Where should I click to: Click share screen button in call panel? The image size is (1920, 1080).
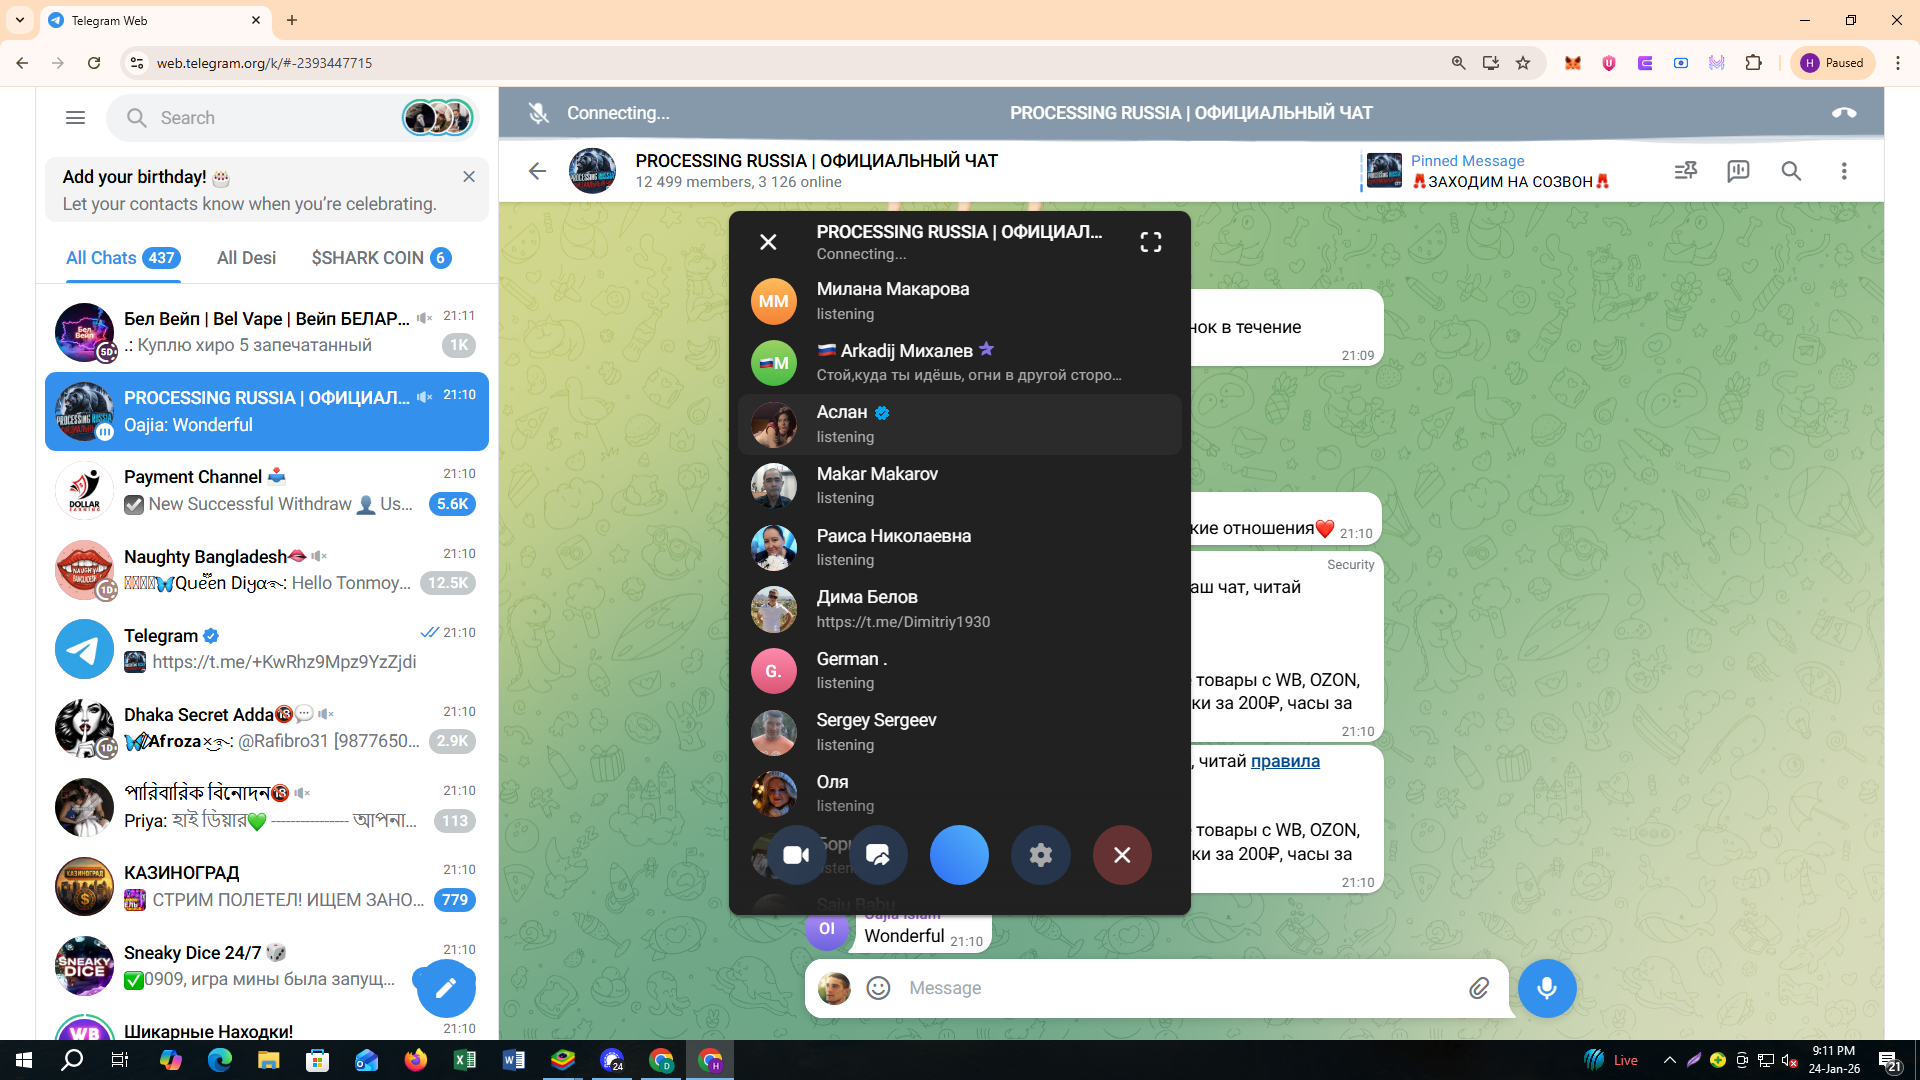click(877, 855)
